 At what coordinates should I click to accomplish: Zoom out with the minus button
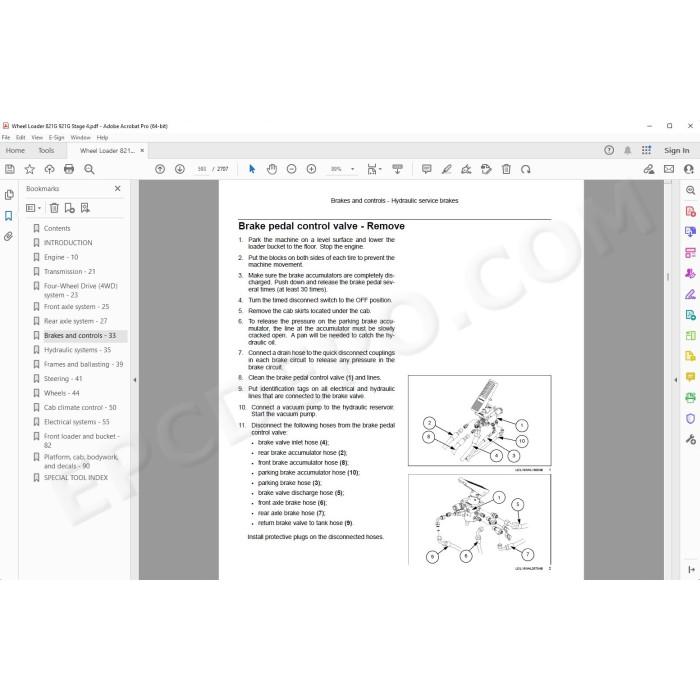click(292, 169)
